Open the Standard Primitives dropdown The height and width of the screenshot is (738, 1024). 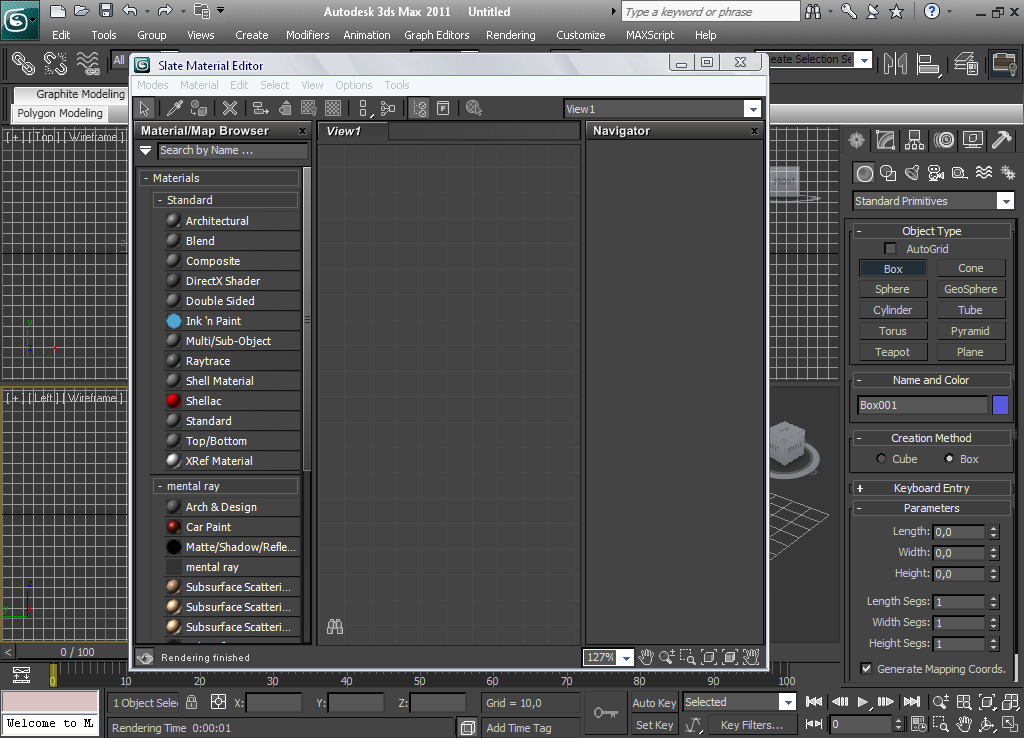tap(1006, 201)
